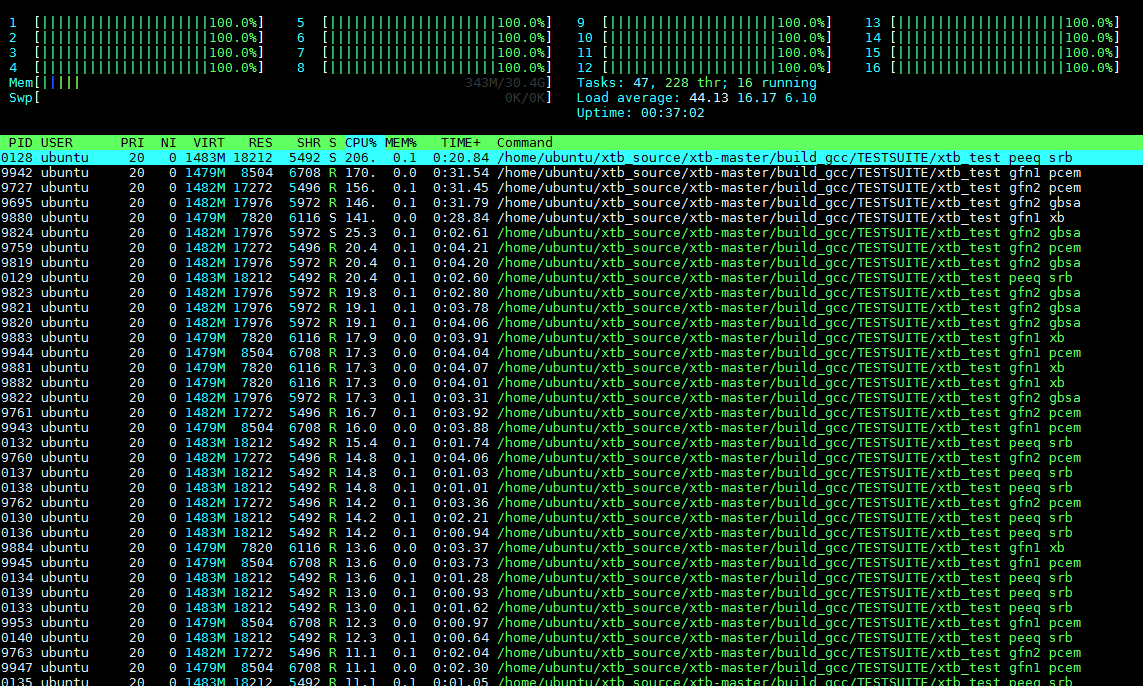Select process row with PID 0132

572,443
